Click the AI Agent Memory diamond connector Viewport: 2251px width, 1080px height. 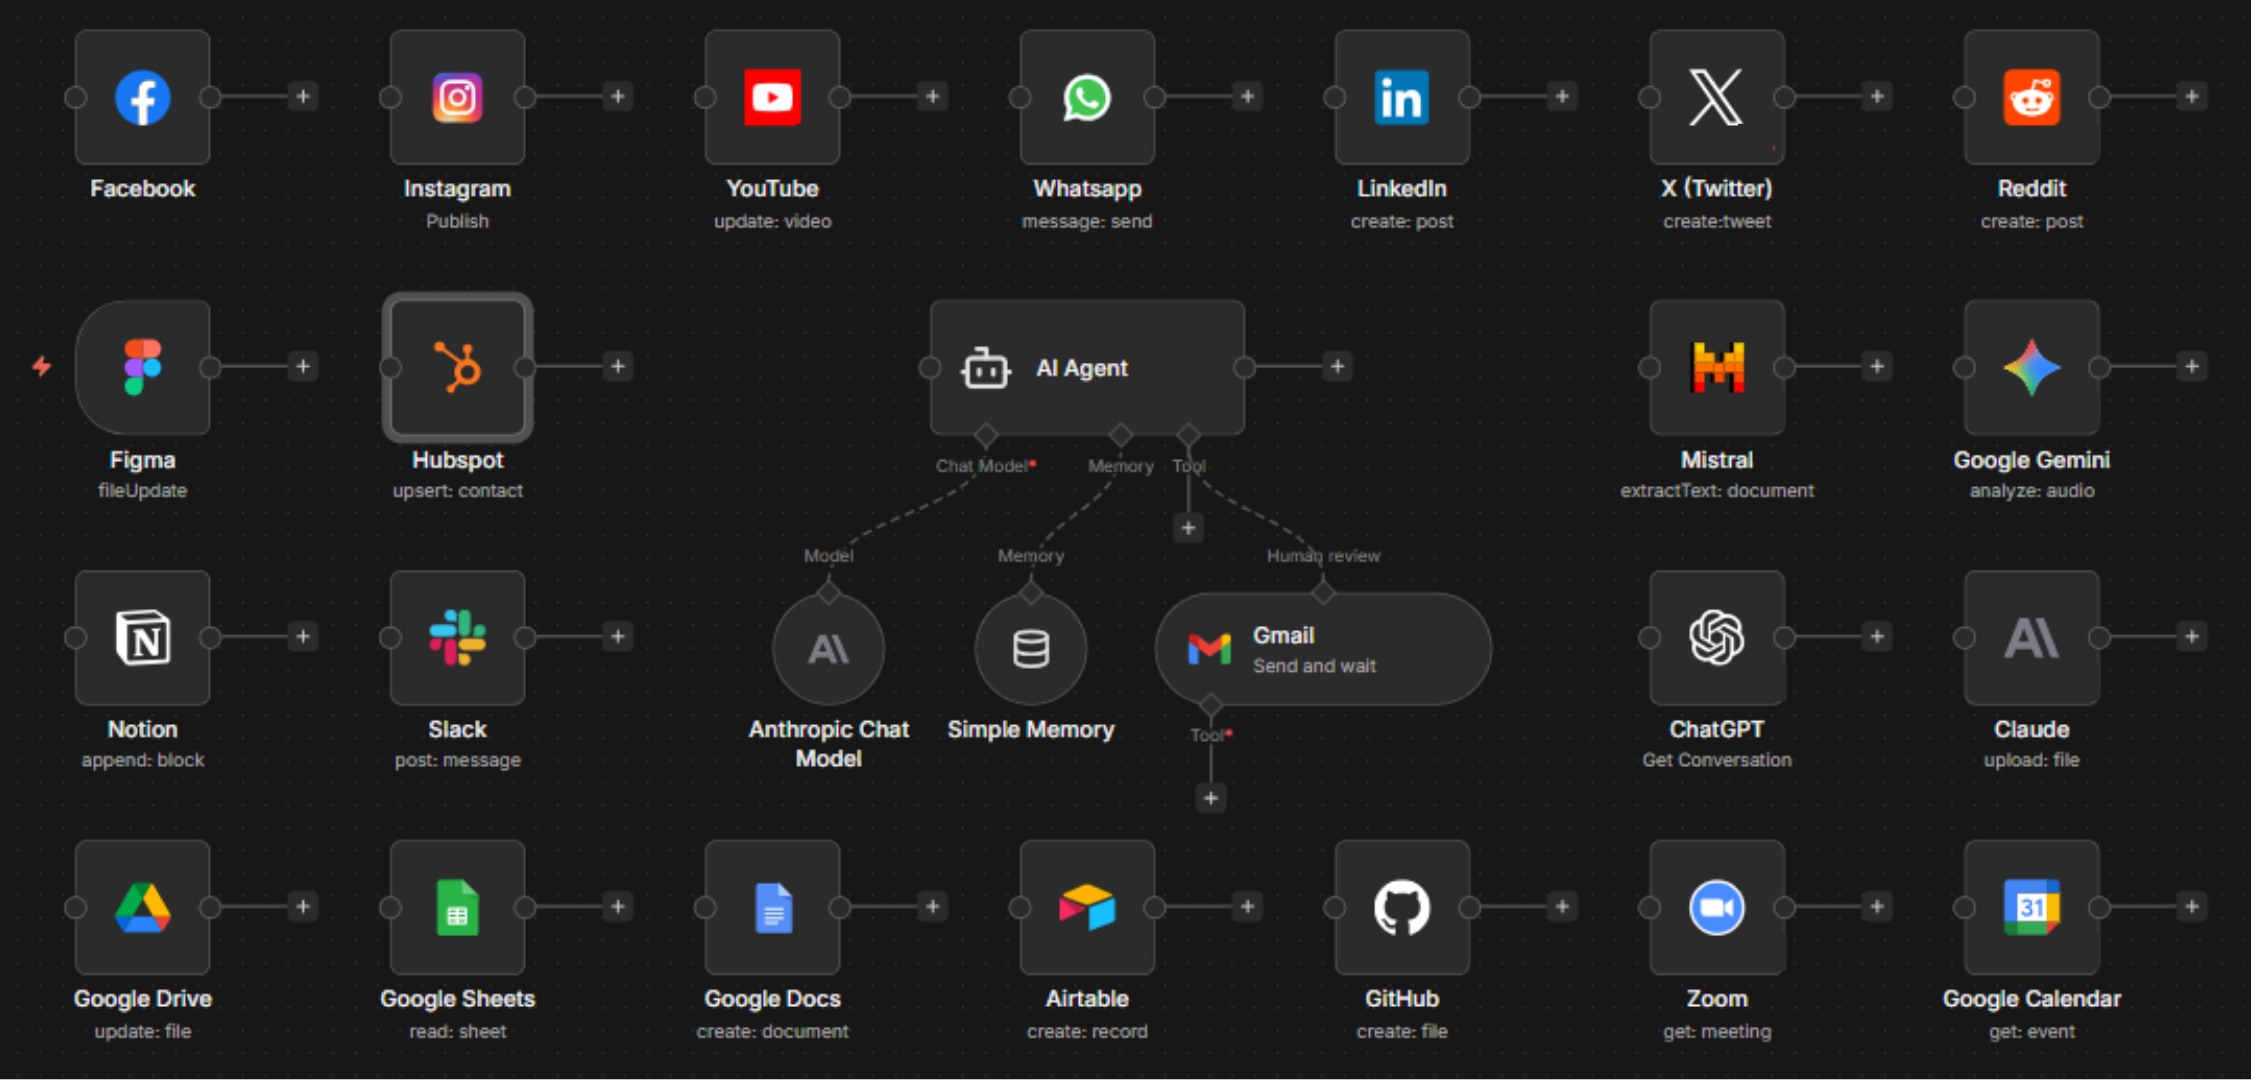coord(1120,435)
